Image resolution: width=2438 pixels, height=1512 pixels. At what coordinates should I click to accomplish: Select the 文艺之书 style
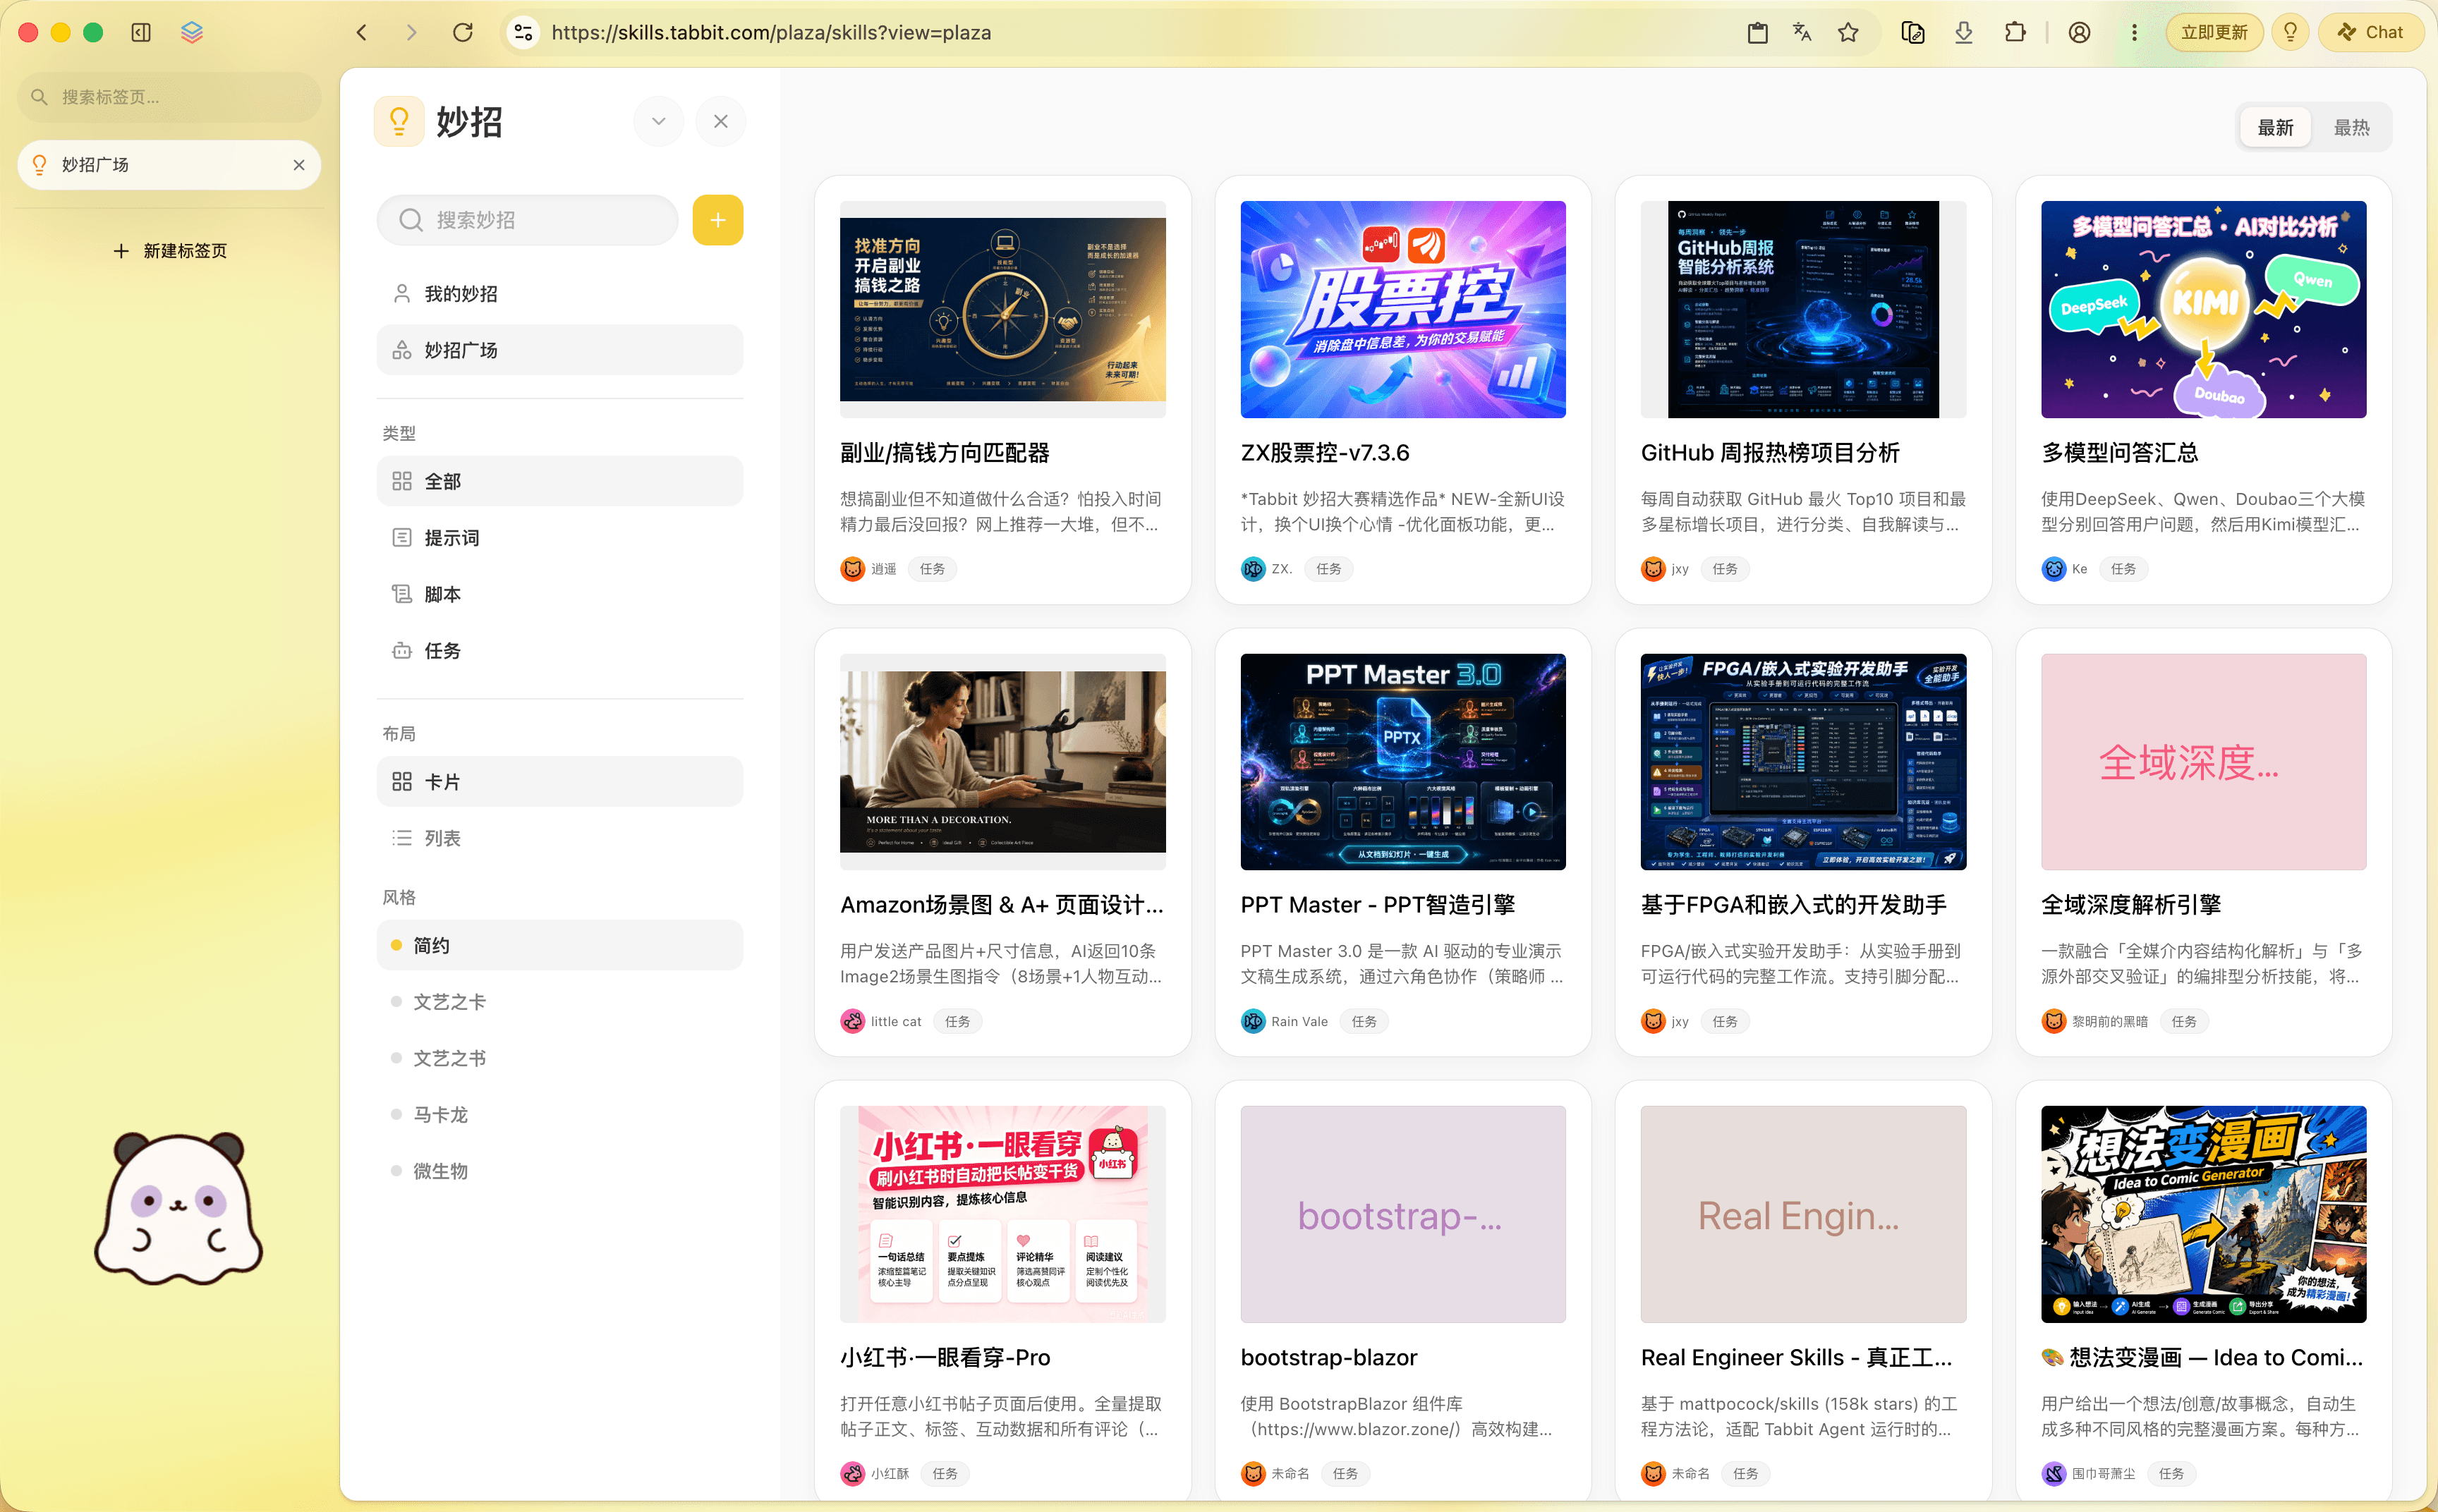pos(559,1058)
